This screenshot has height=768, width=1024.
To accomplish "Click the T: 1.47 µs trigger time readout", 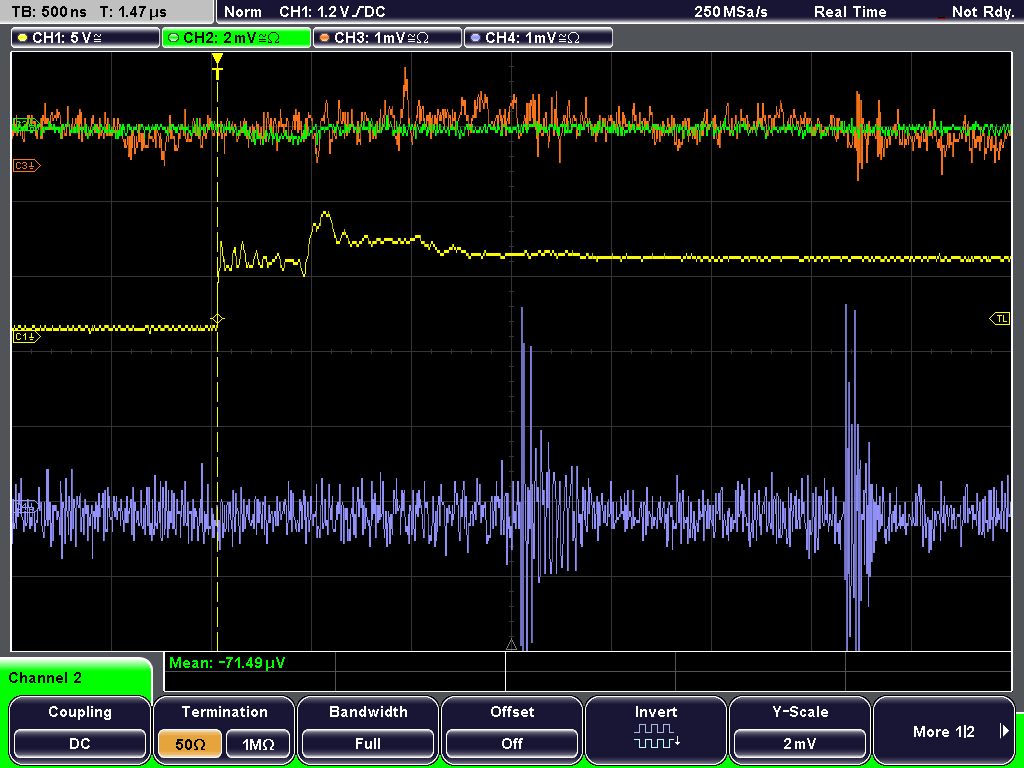I will click(133, 12).
